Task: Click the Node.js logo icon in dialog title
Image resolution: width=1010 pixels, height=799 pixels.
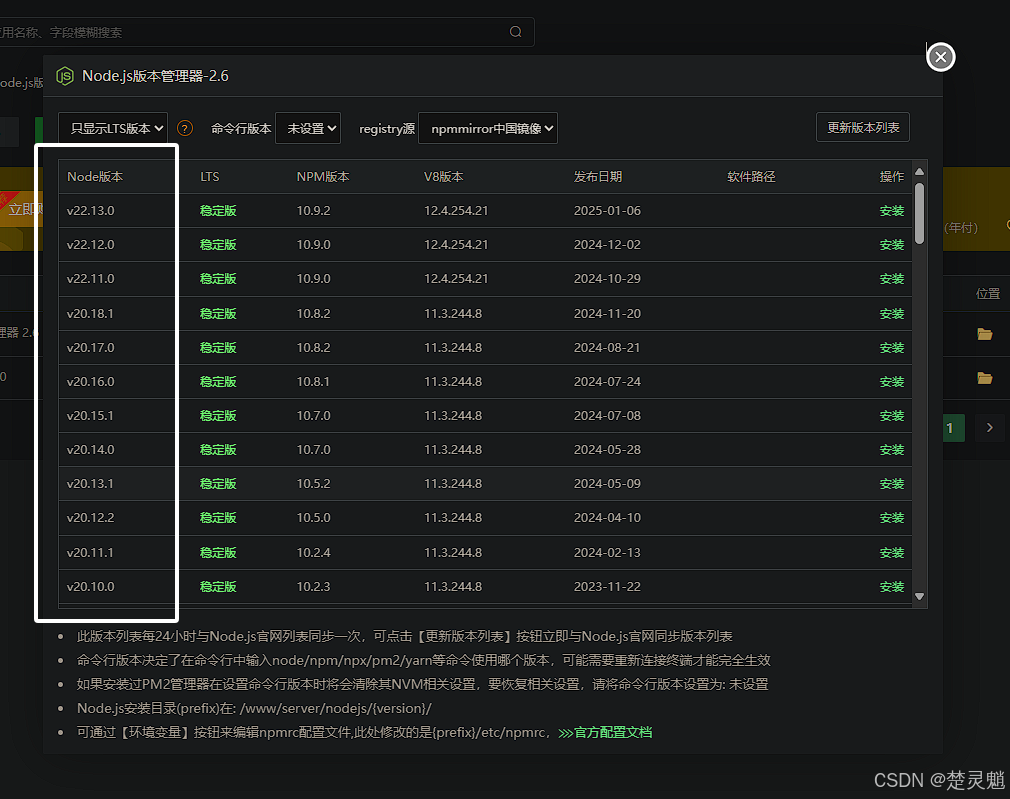Action: 65,76
